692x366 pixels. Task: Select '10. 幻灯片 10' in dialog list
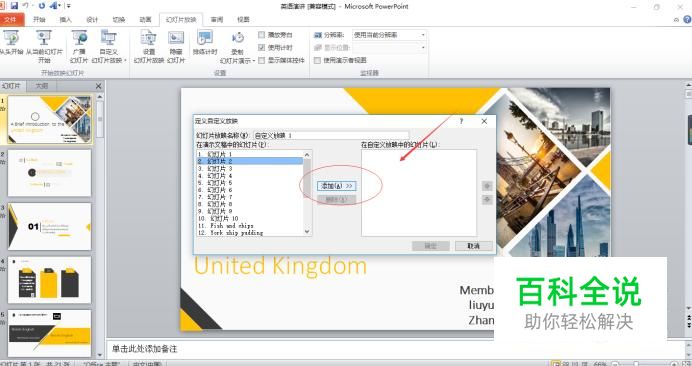pos(250,218)
